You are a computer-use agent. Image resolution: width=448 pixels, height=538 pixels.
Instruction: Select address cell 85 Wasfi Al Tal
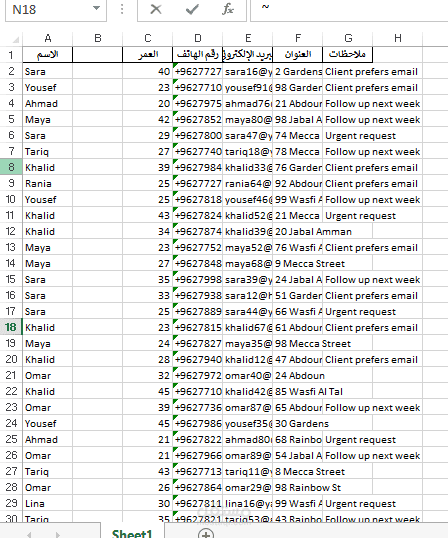coord(298,391)
